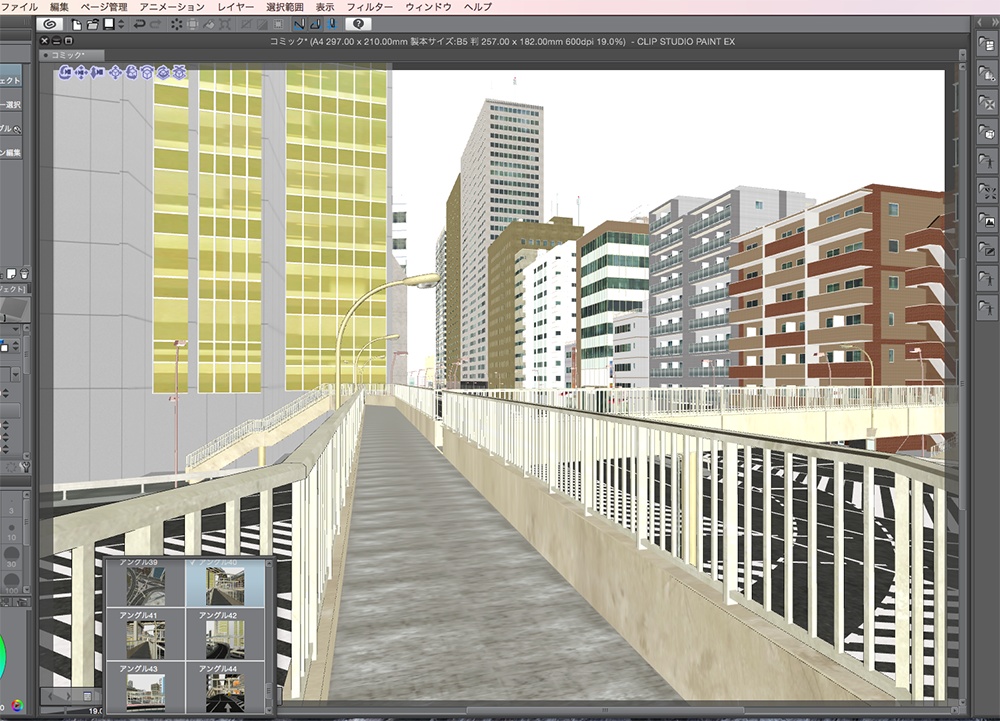The image size is (1000, 721).
Task: Click the 3D object rotation icon in the launcher bar
Action: [x=131, y=72]
